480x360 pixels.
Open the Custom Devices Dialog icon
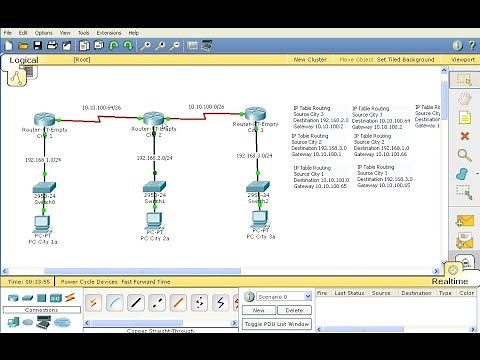click(x=207, y=45)
